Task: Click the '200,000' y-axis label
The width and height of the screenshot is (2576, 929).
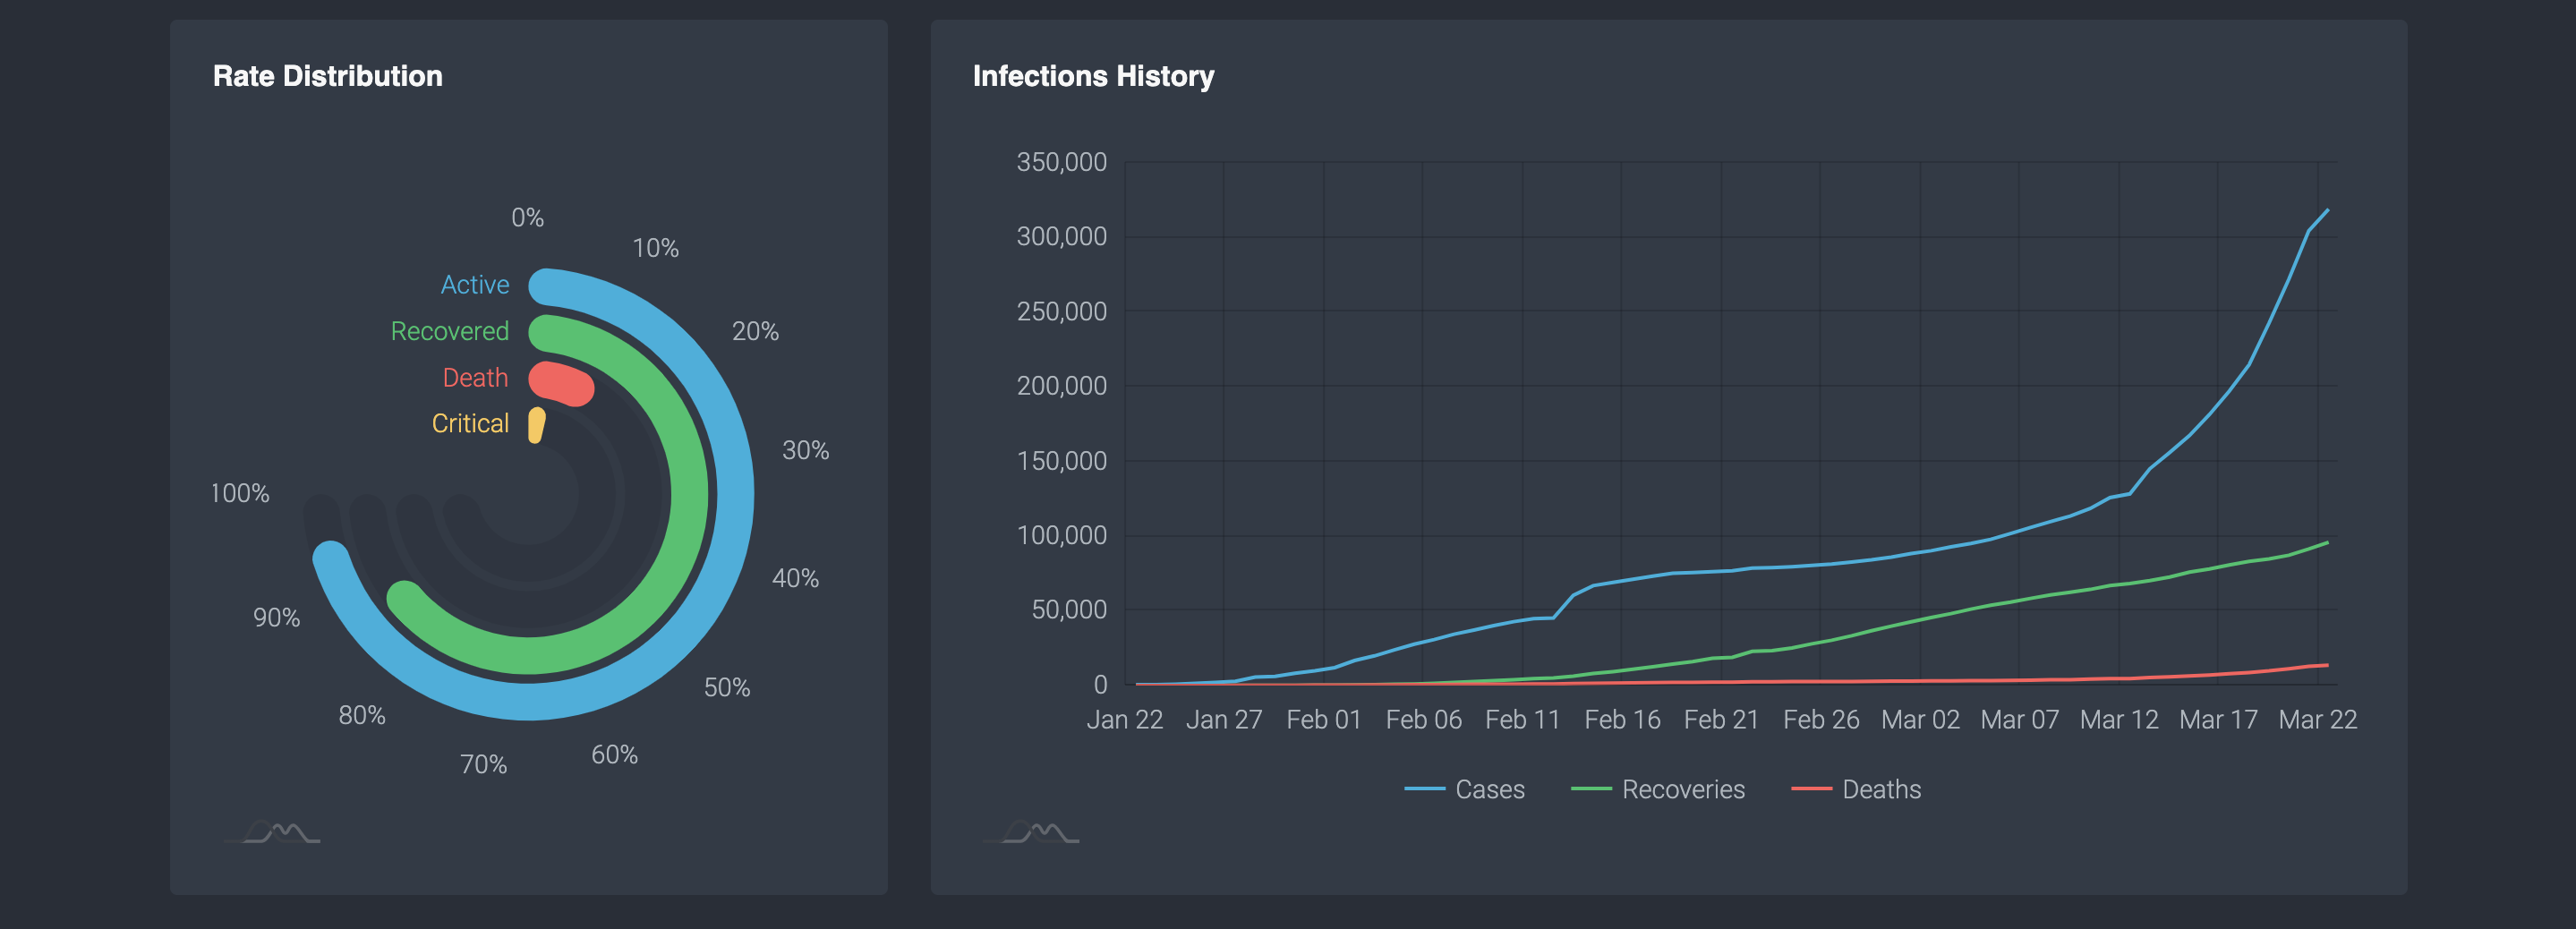Action: [x=1061, y=386]
